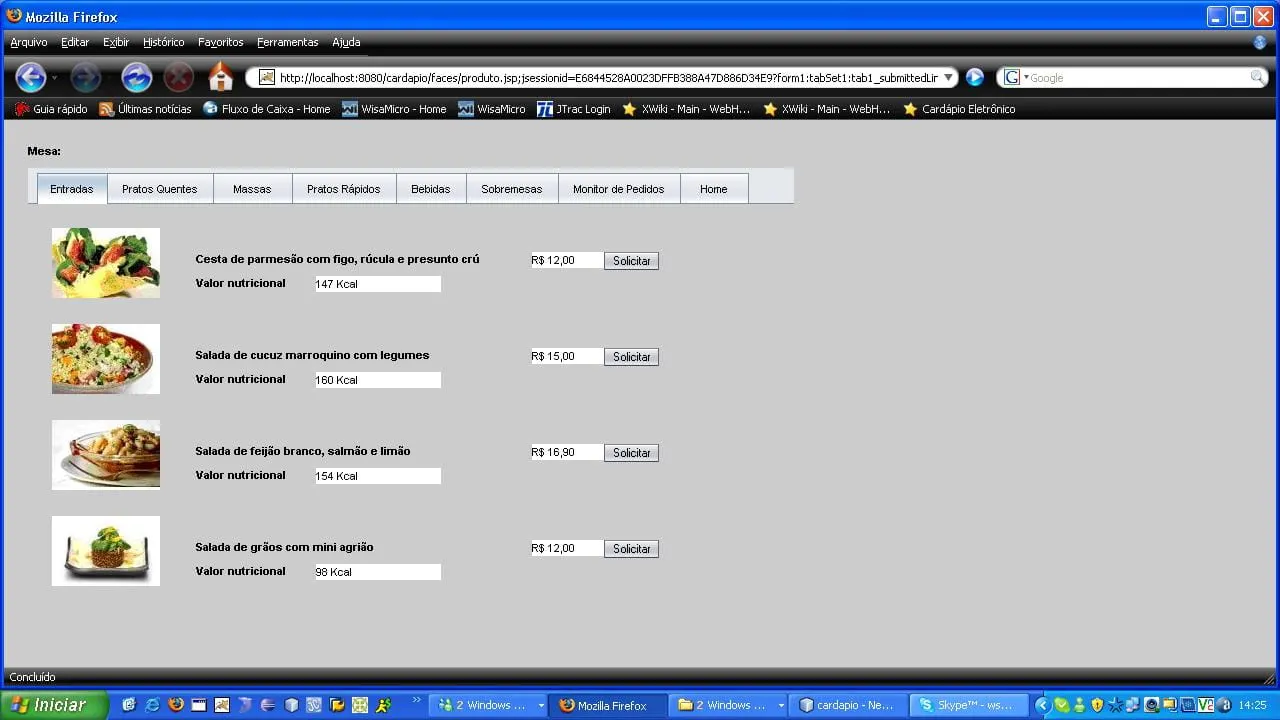1280x720 pixels.
Task: Click the network computers tray icon
Action: click(1134, 705)
